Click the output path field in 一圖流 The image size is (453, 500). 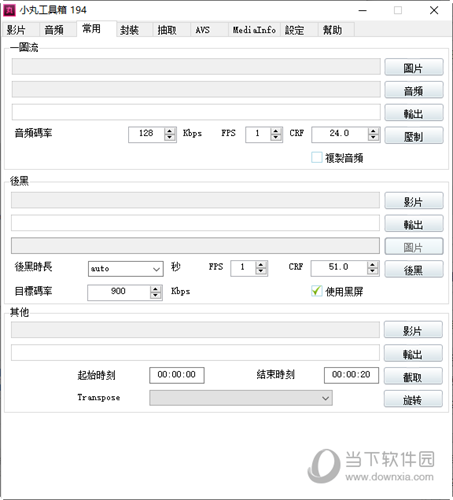(196, 112)
